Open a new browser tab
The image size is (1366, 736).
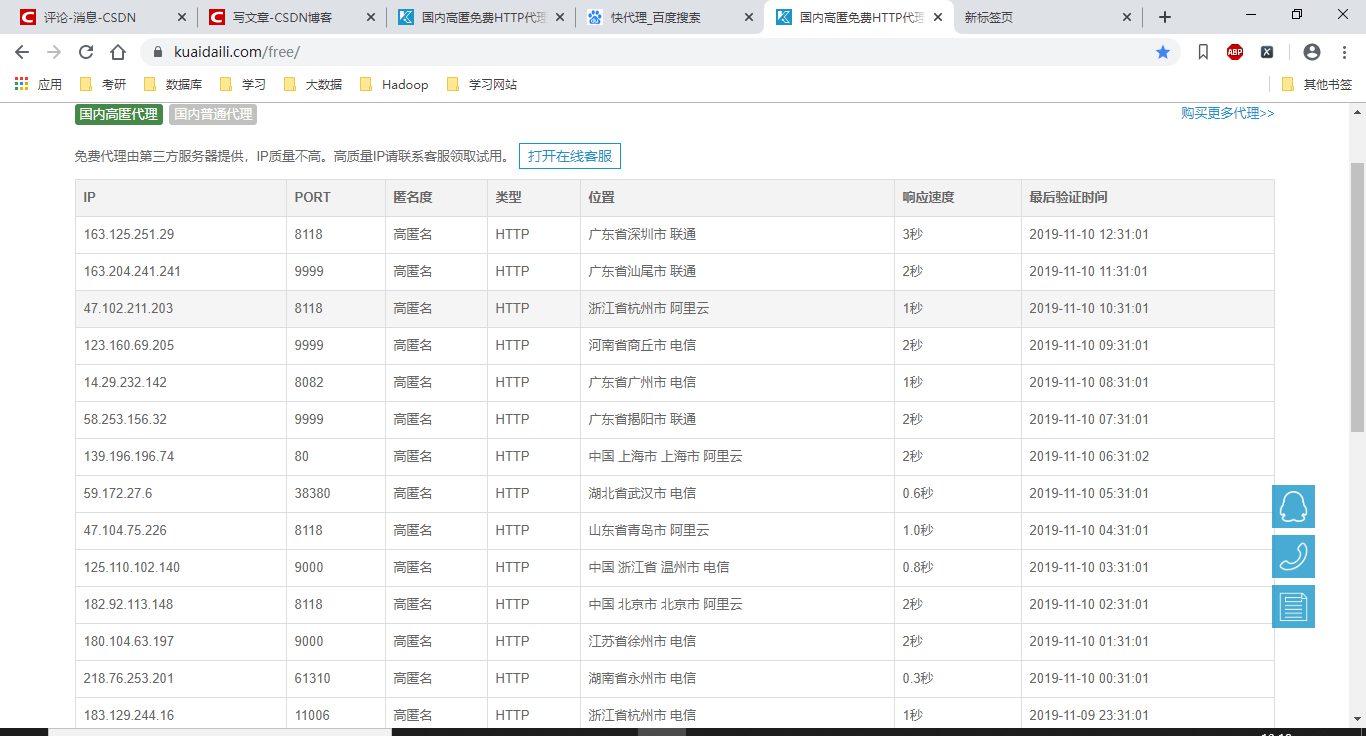[1165, 17]
